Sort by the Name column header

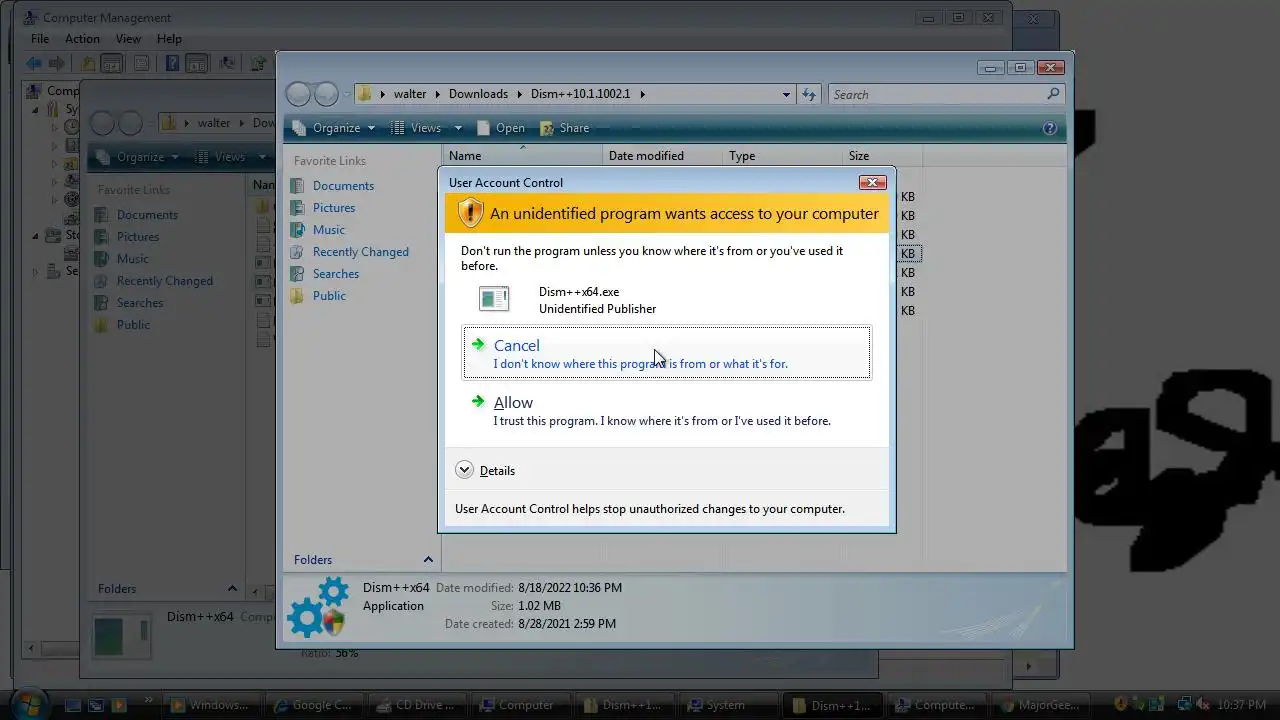[x=522, y=156]
